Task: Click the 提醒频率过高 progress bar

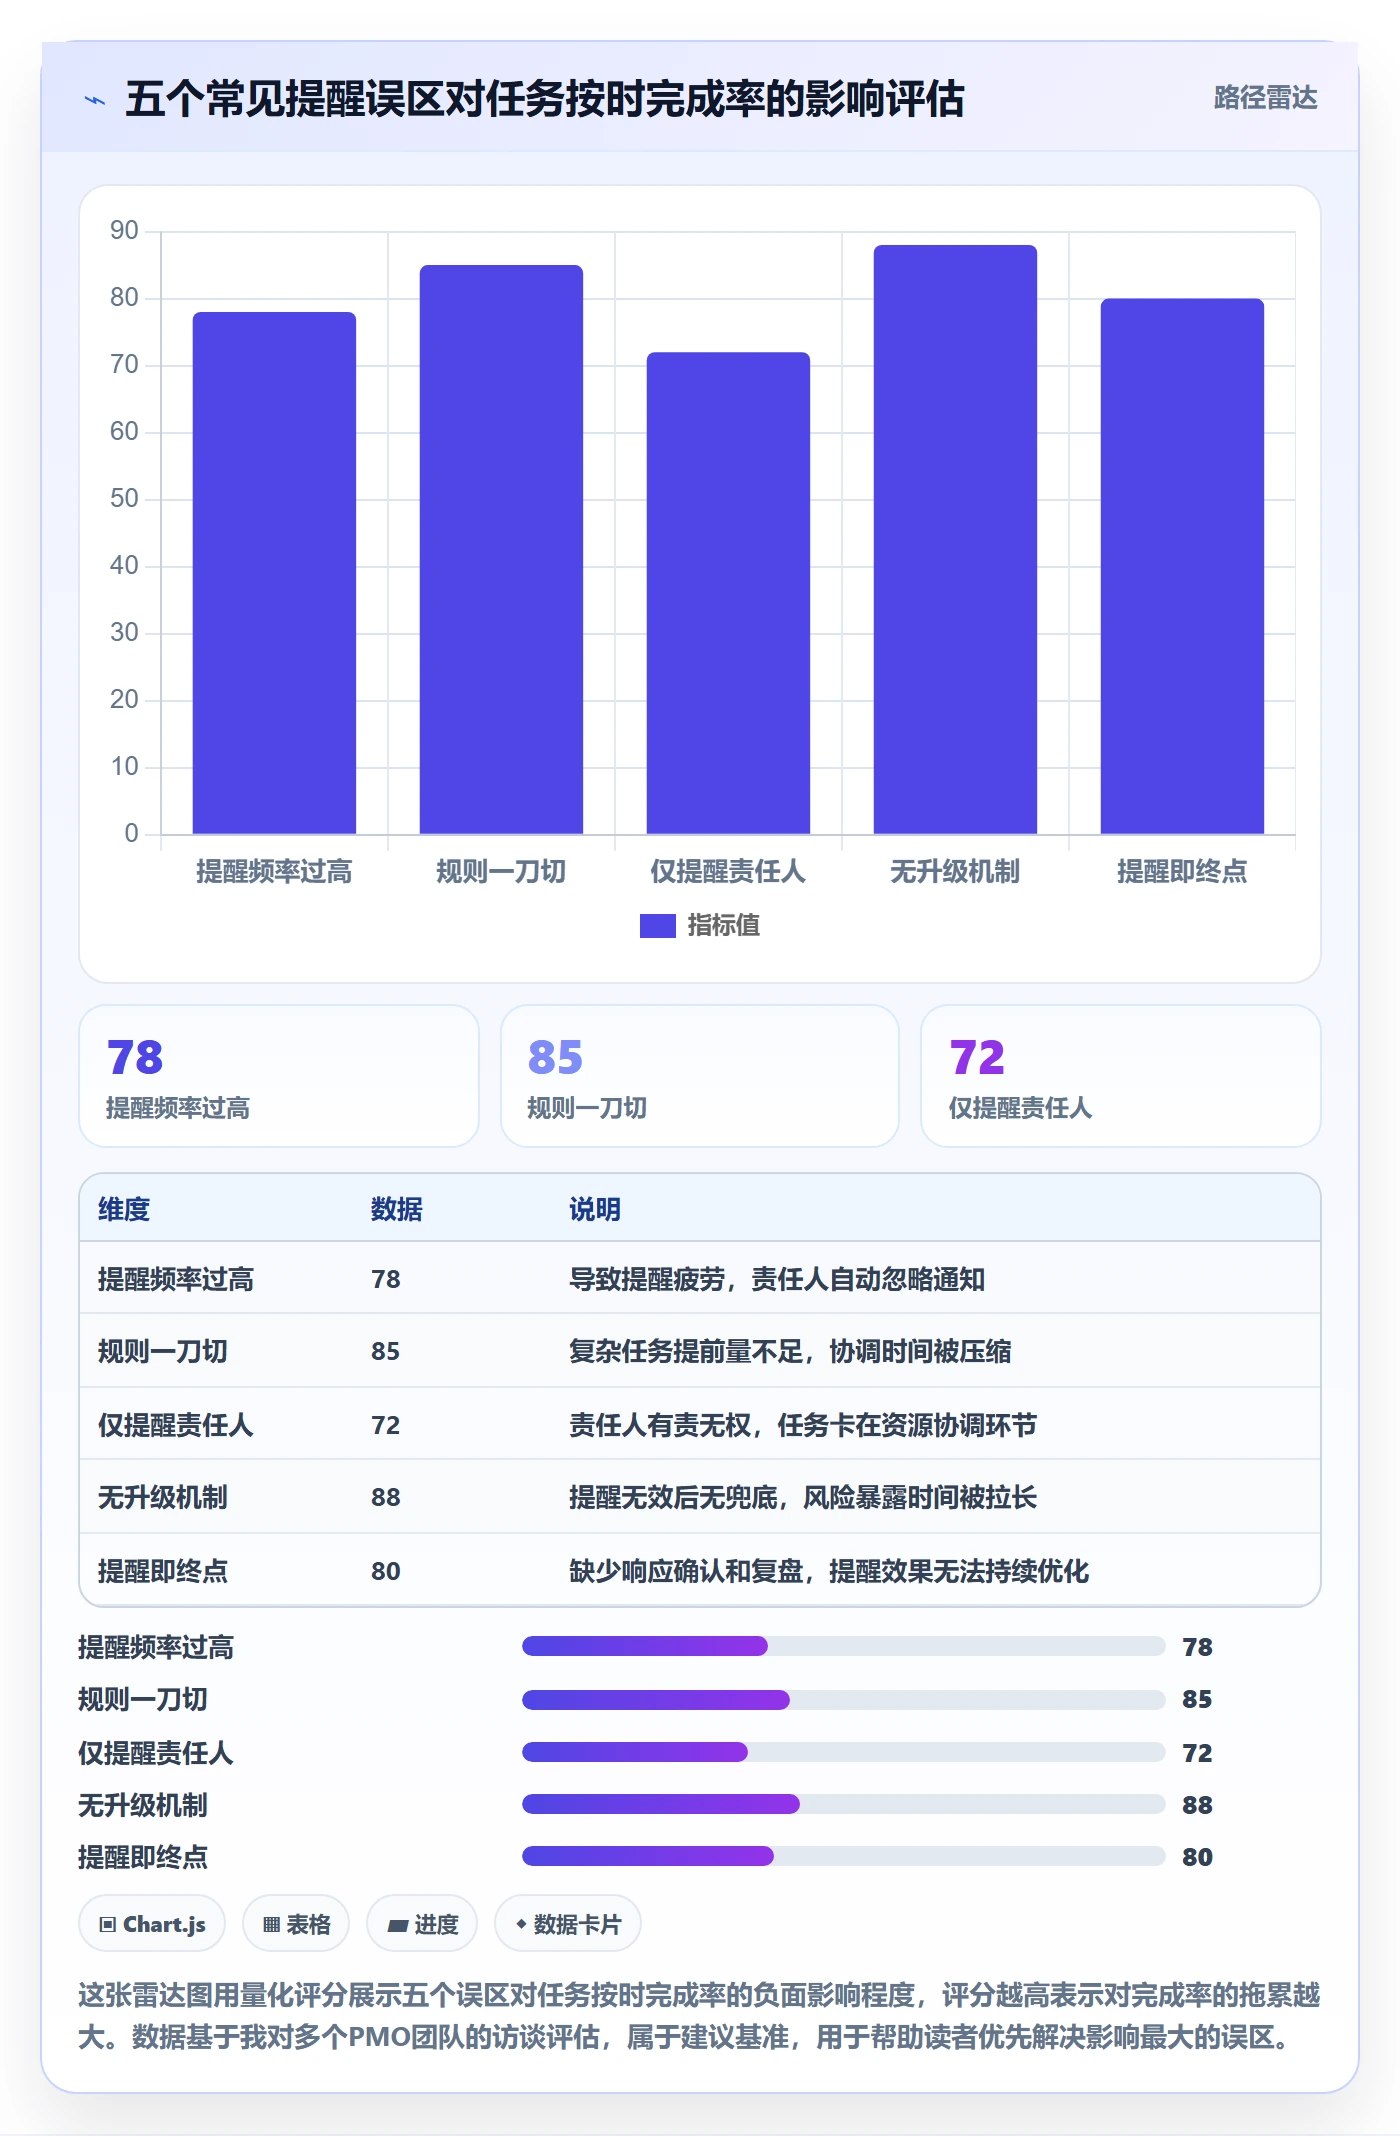Action: point(844,1646)
